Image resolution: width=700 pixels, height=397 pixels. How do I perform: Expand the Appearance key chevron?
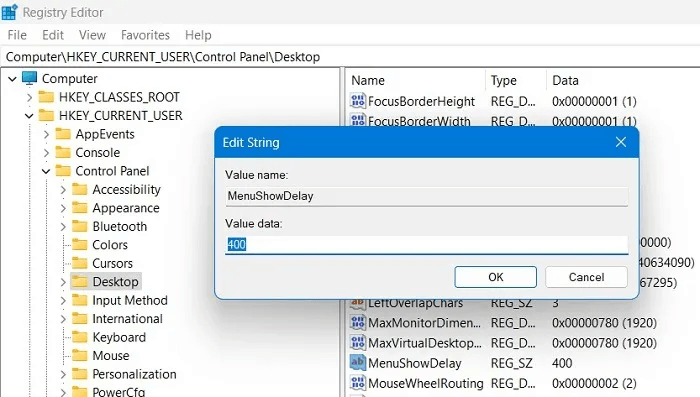tap(63, 209)
